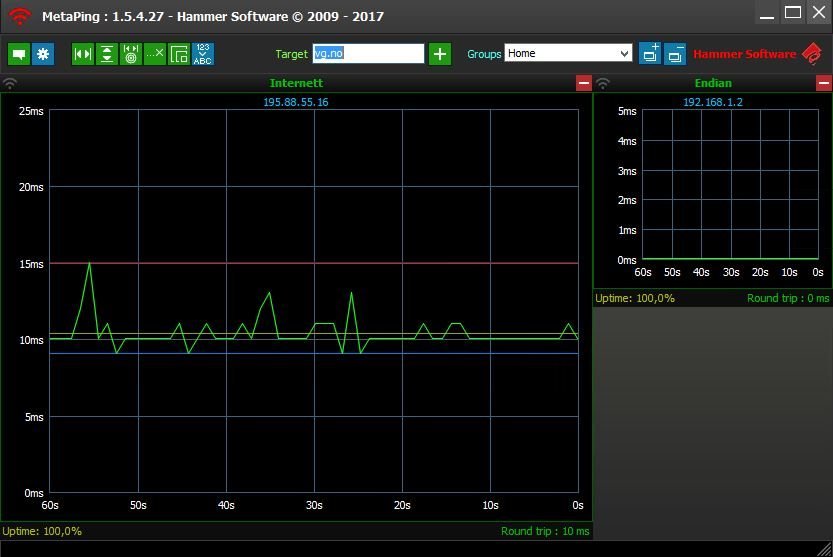Click the green speech bubble message icon
833x557 pixels.
[19, 54]
